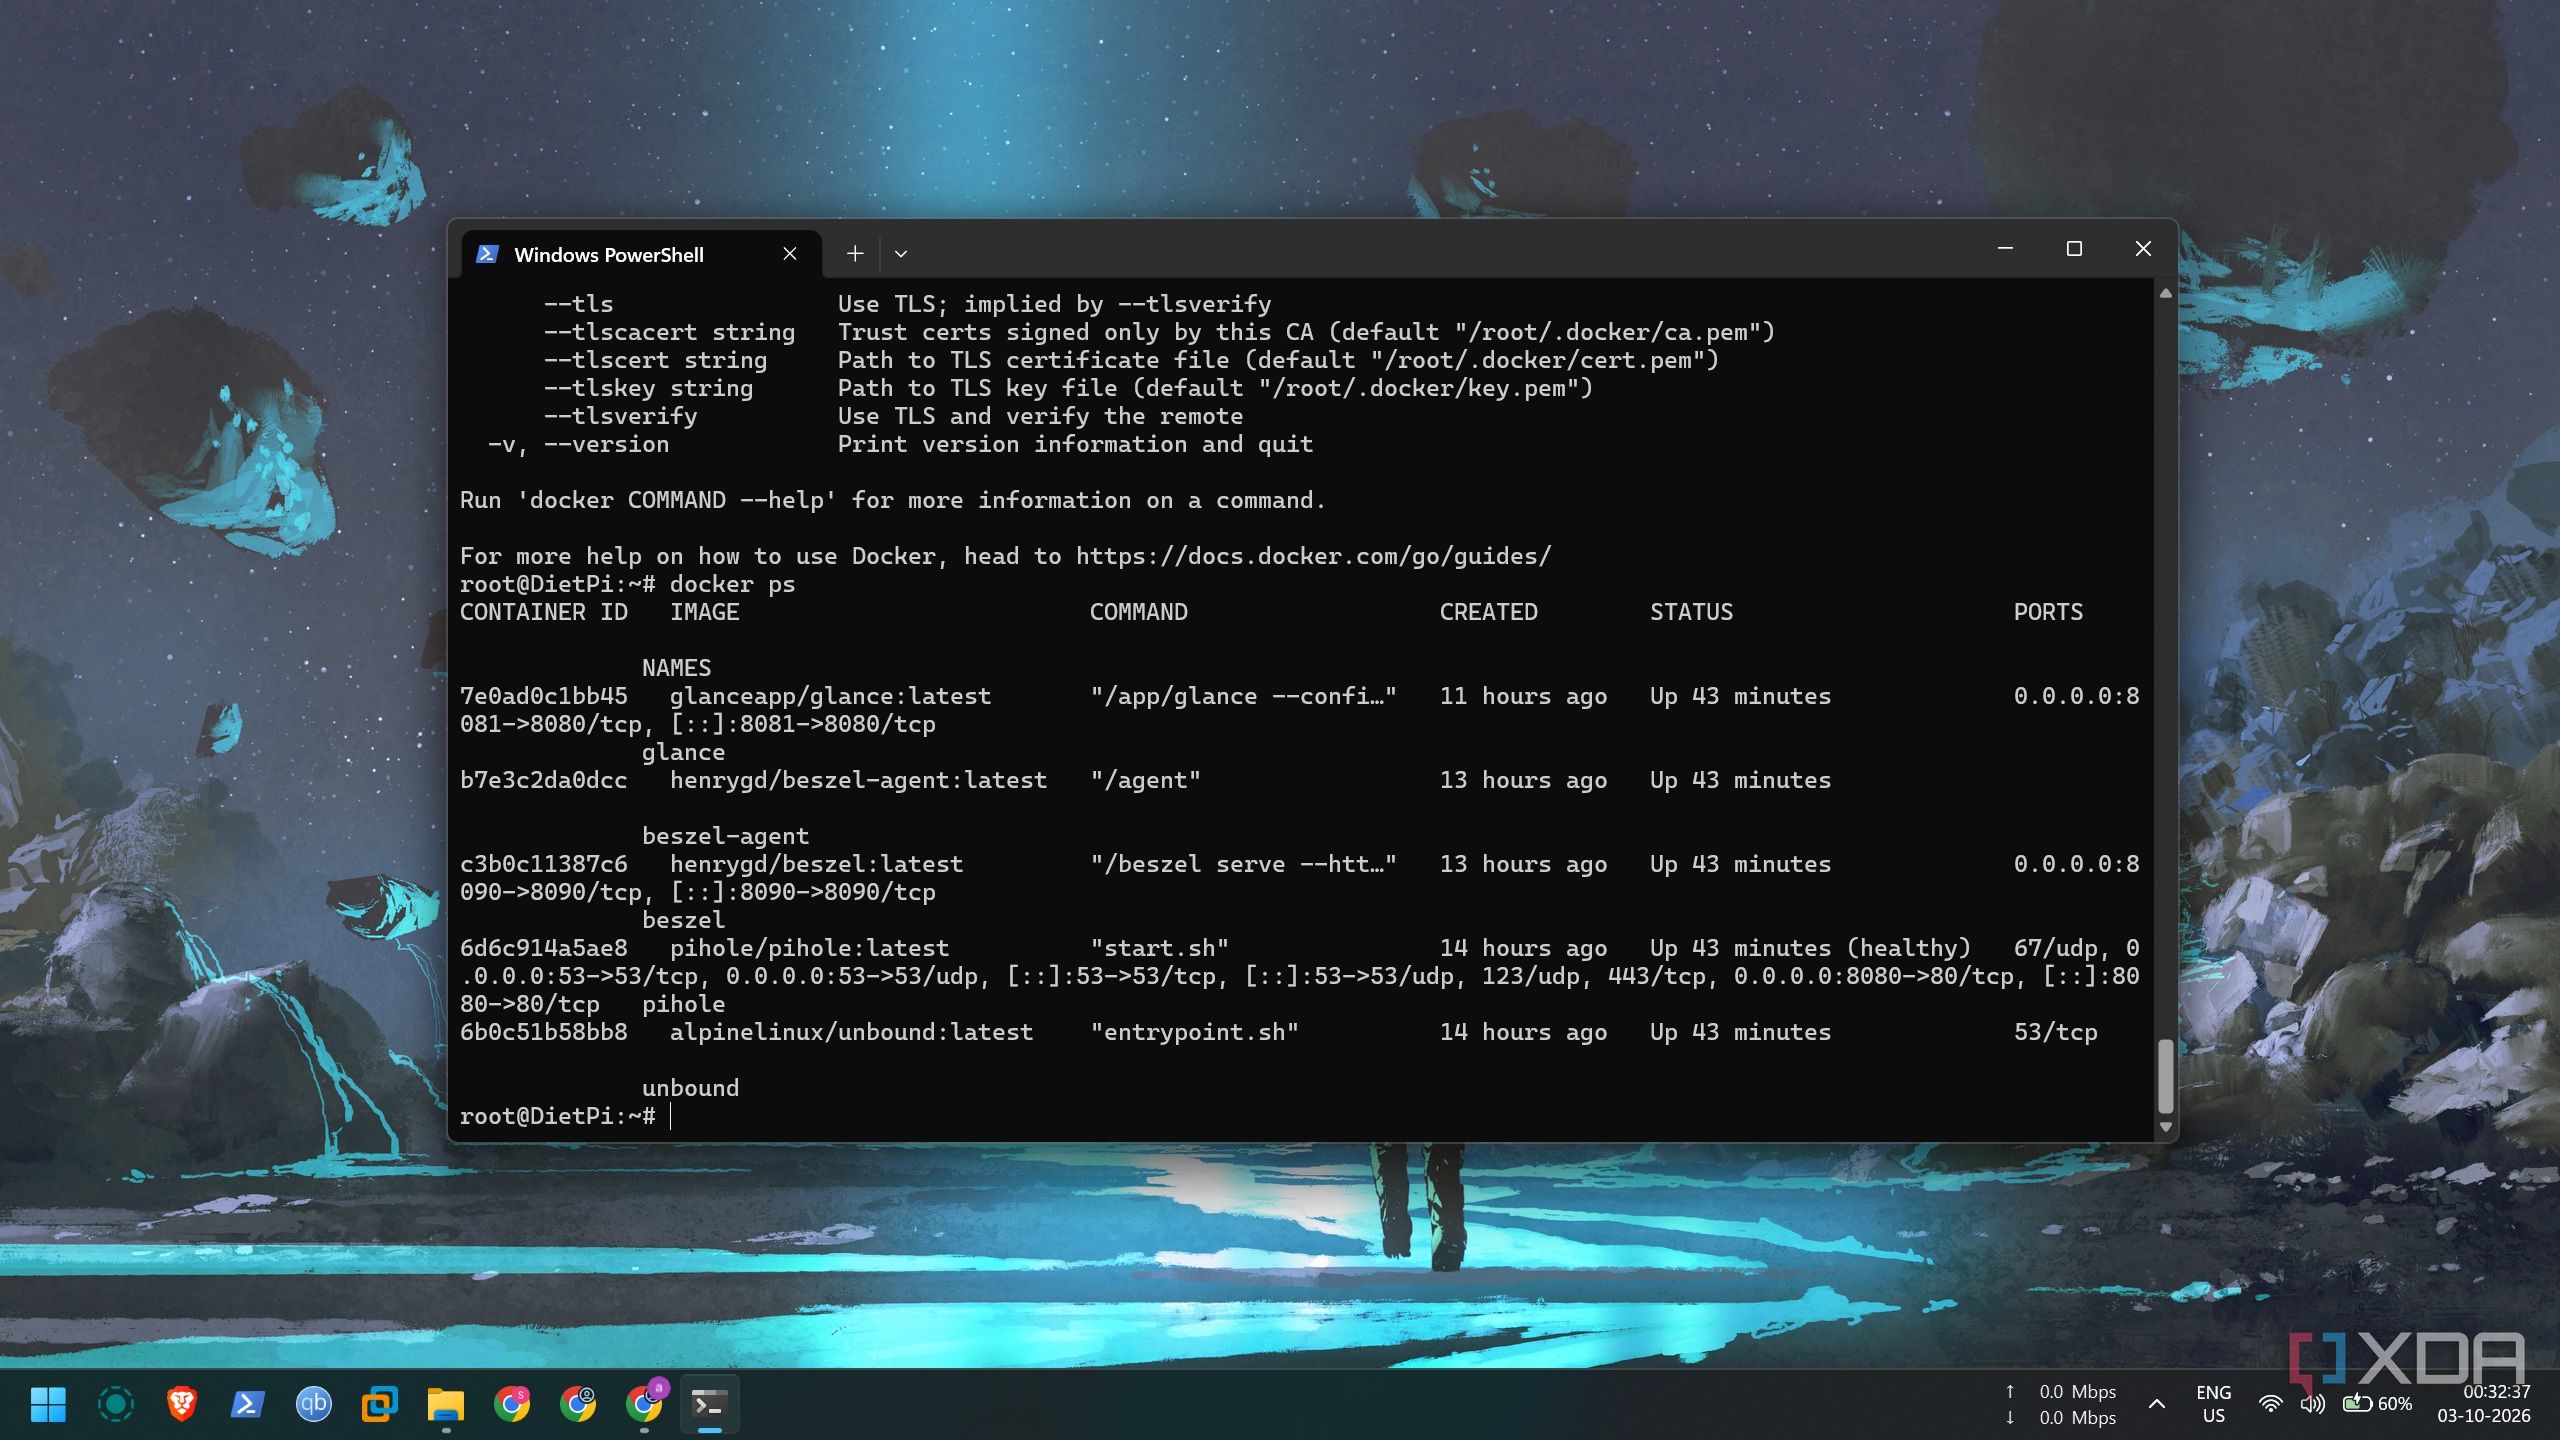Open the blue PowerShell taskbar icon
Screen dimensions: 2560x1440
[x=247, y=1404]
